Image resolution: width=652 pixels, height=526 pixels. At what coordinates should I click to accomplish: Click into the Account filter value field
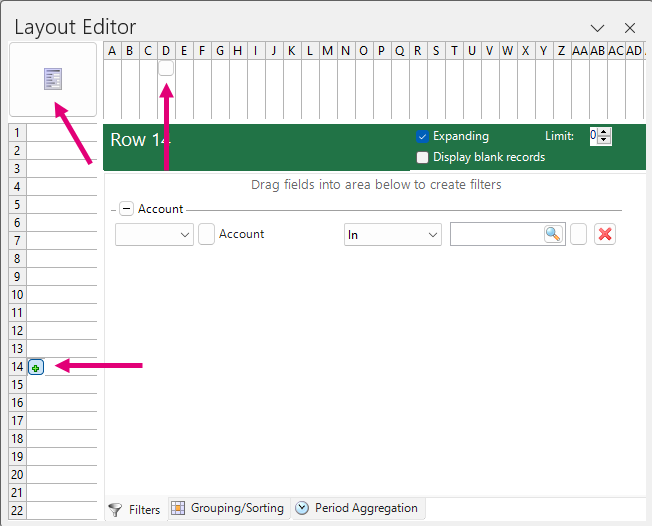click(497, 235)
